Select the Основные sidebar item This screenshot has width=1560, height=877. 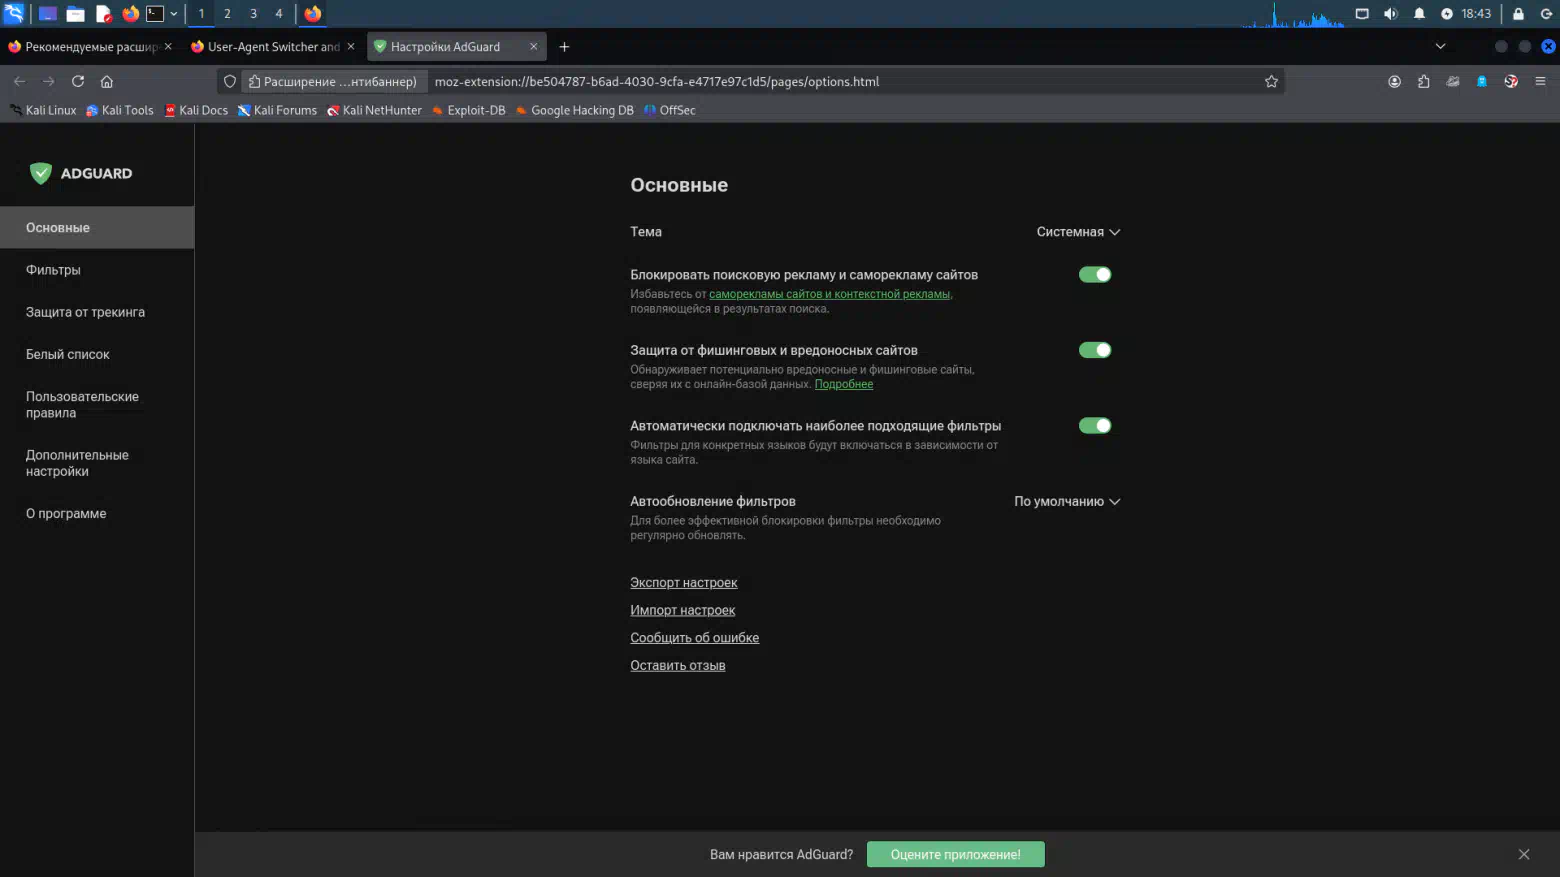pos(97,228)
